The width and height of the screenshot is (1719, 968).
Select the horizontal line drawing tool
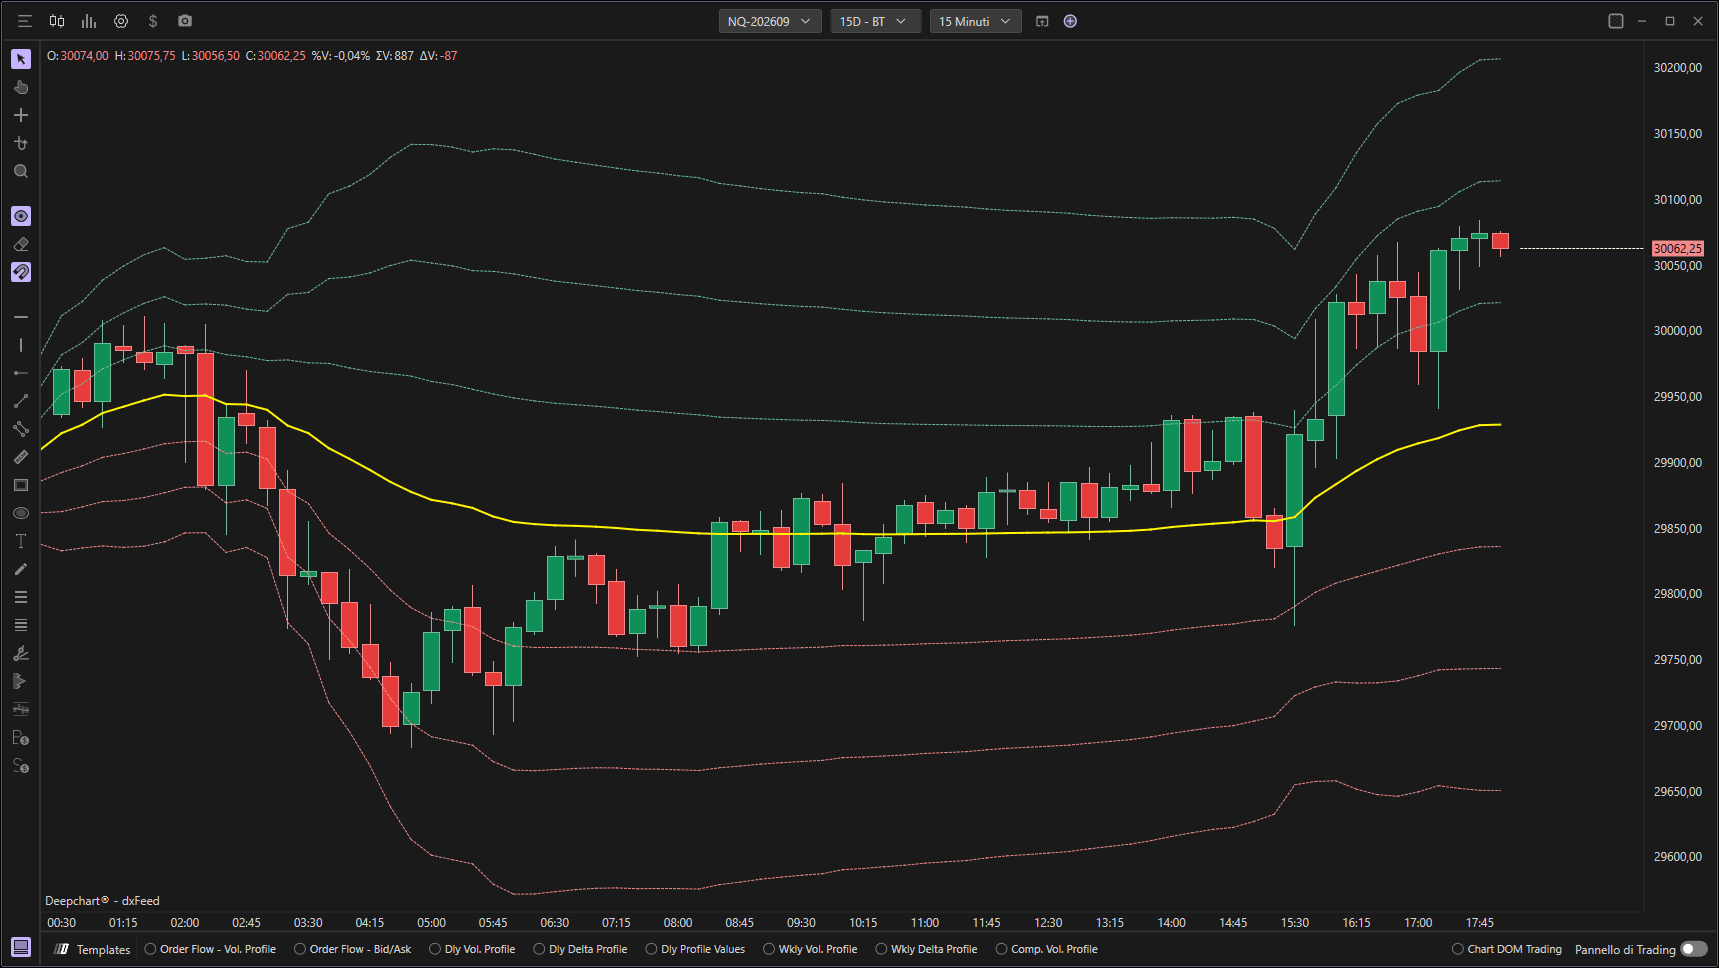21,317
